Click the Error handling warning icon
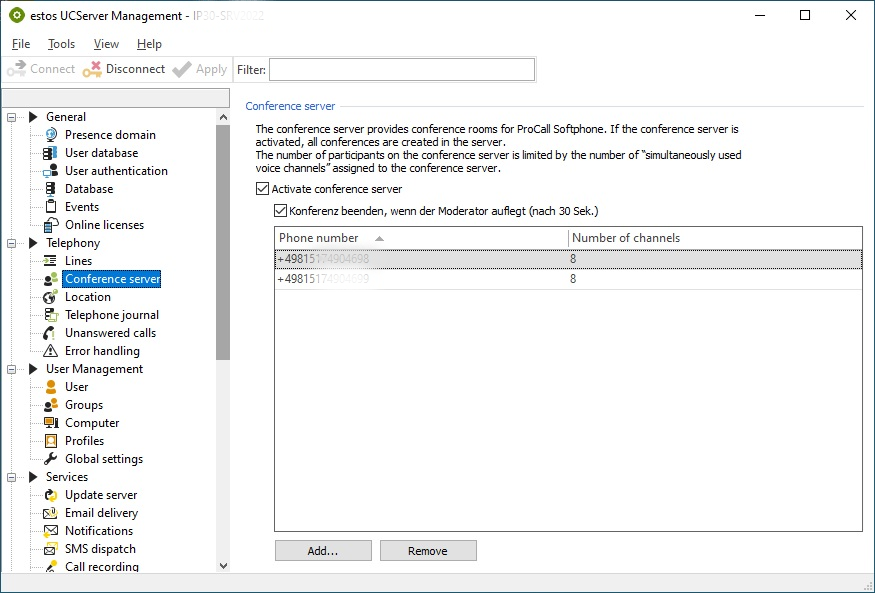This screenshot has width=875, height=593. pos(51,351)
